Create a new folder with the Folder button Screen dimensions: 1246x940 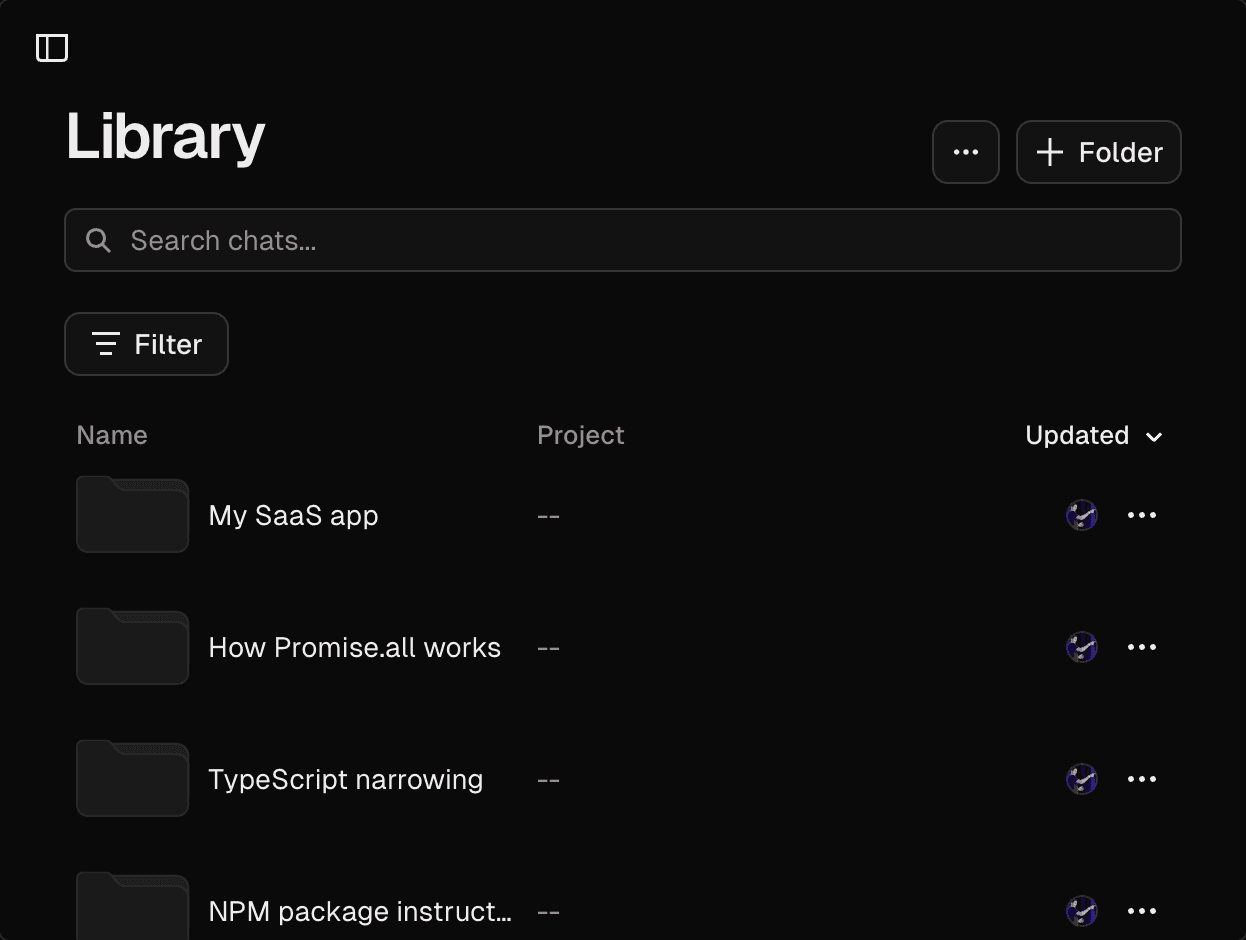click(1098, 152)
